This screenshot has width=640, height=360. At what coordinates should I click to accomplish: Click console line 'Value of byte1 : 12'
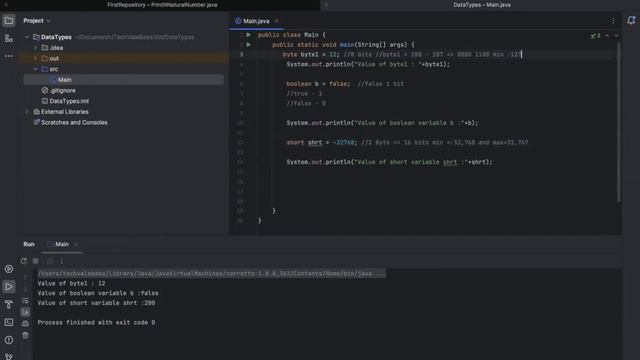[x=71, y=283]
